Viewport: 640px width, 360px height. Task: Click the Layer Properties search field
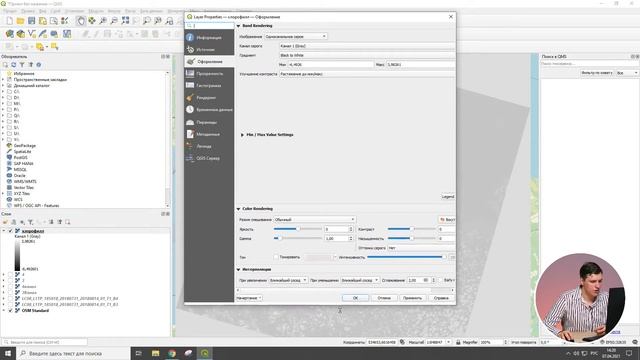coord(210,26)
